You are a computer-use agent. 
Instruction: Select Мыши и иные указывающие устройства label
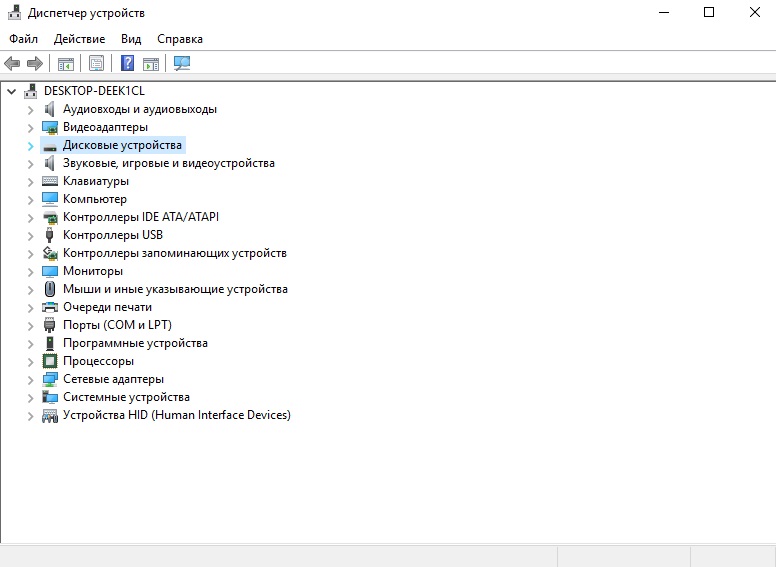click(x=175, y=289)
